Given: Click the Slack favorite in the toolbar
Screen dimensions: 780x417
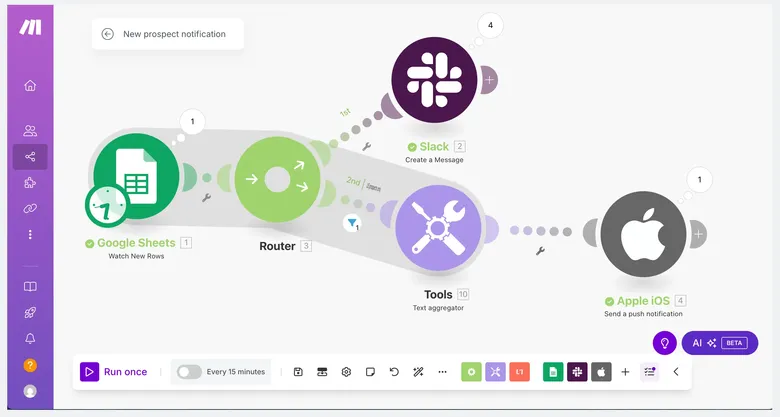Looking at the screenshot, I should click(577, 372).
